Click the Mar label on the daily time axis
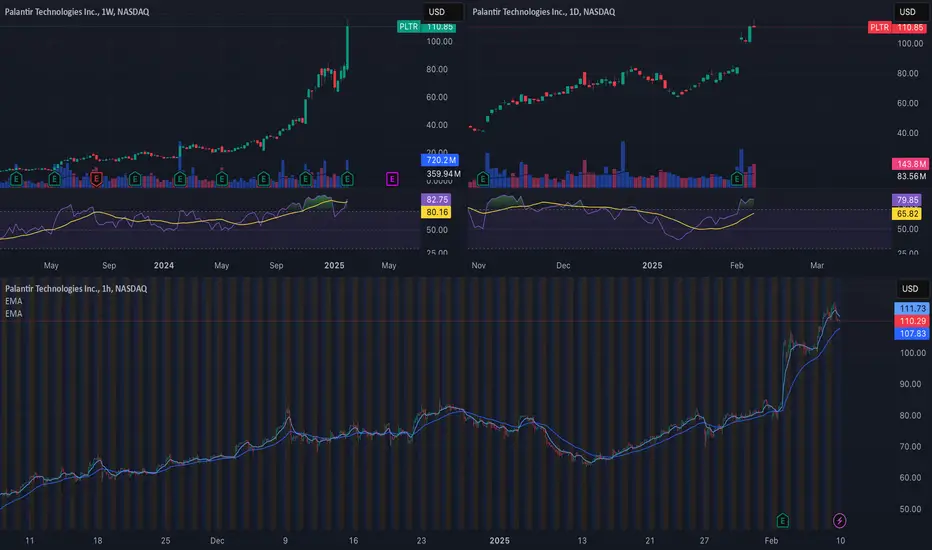The width and height of the screenshot is (932, 550). (x=817, y=265)
